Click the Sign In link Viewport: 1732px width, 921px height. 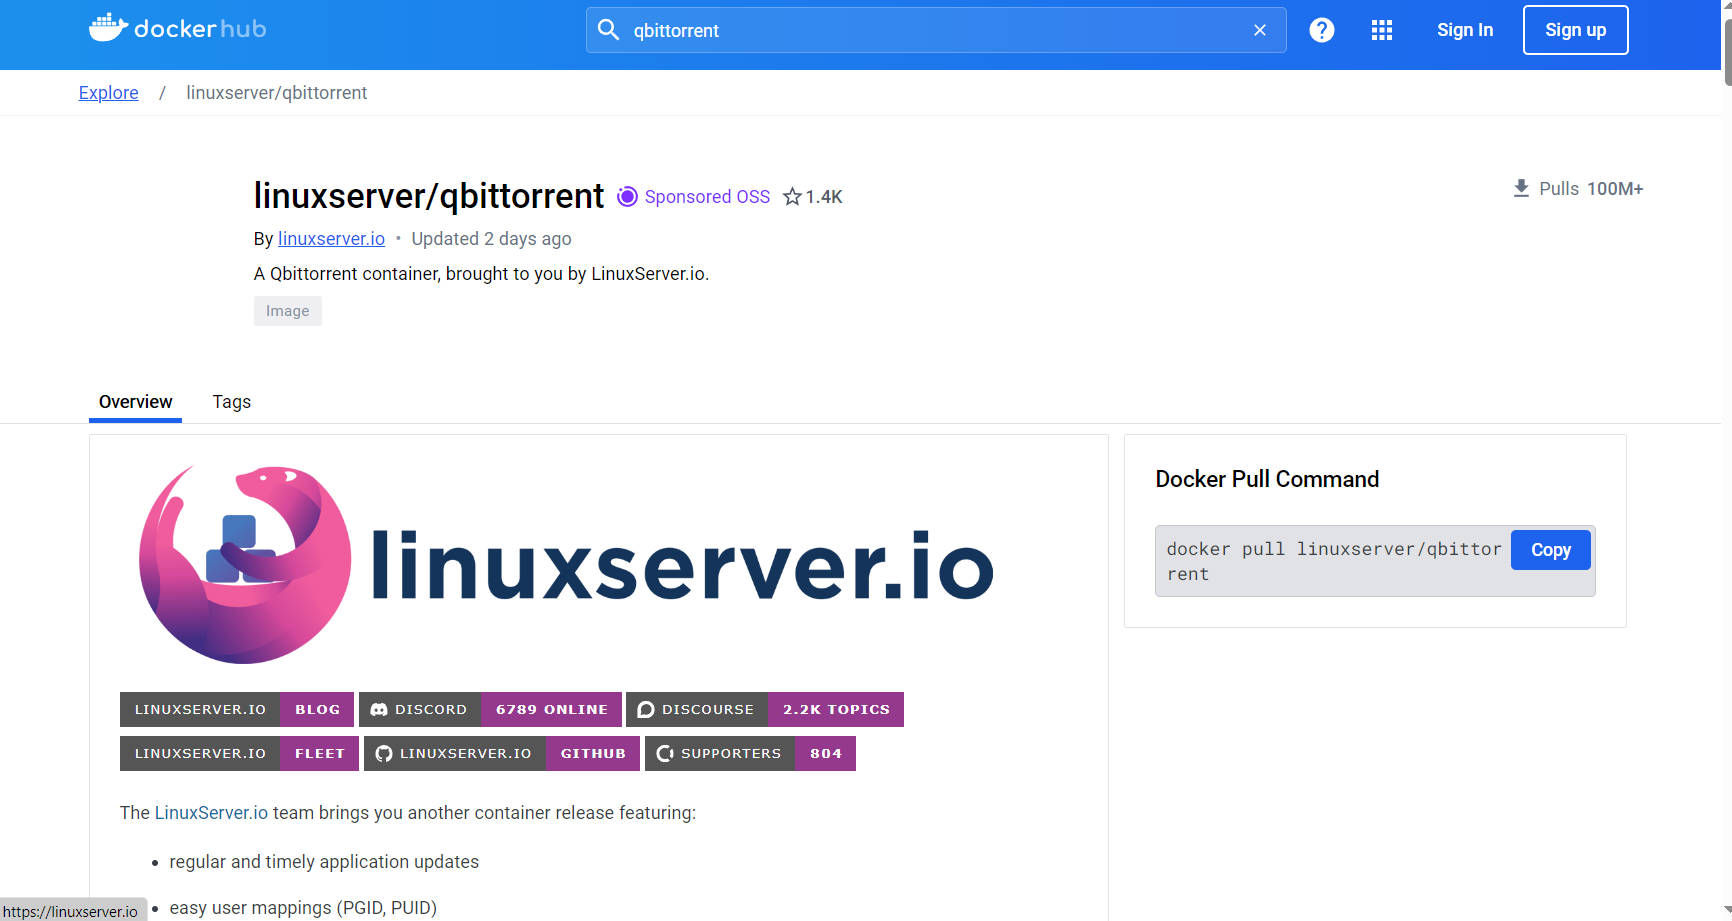pyautogui.click(x=1465, y=30)
